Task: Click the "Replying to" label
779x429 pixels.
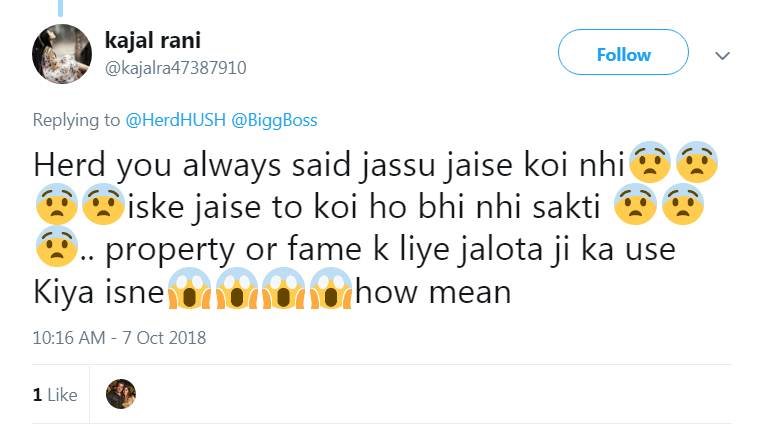Action: click(77, 120)
